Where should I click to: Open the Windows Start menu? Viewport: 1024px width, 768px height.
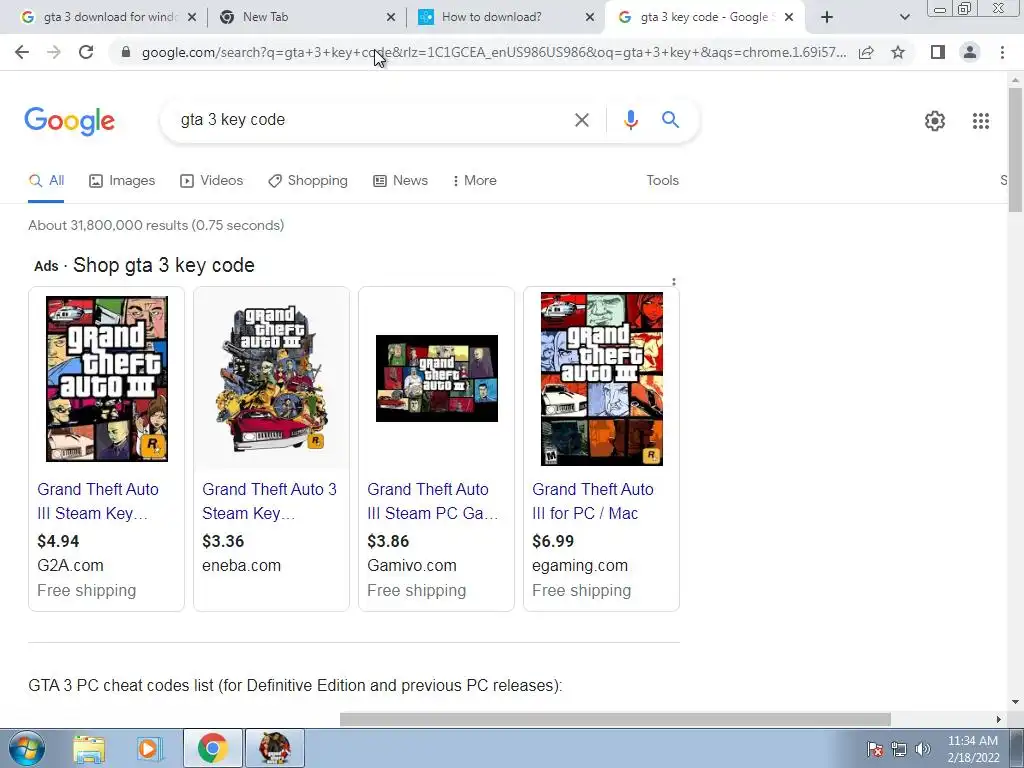(26, 748)
